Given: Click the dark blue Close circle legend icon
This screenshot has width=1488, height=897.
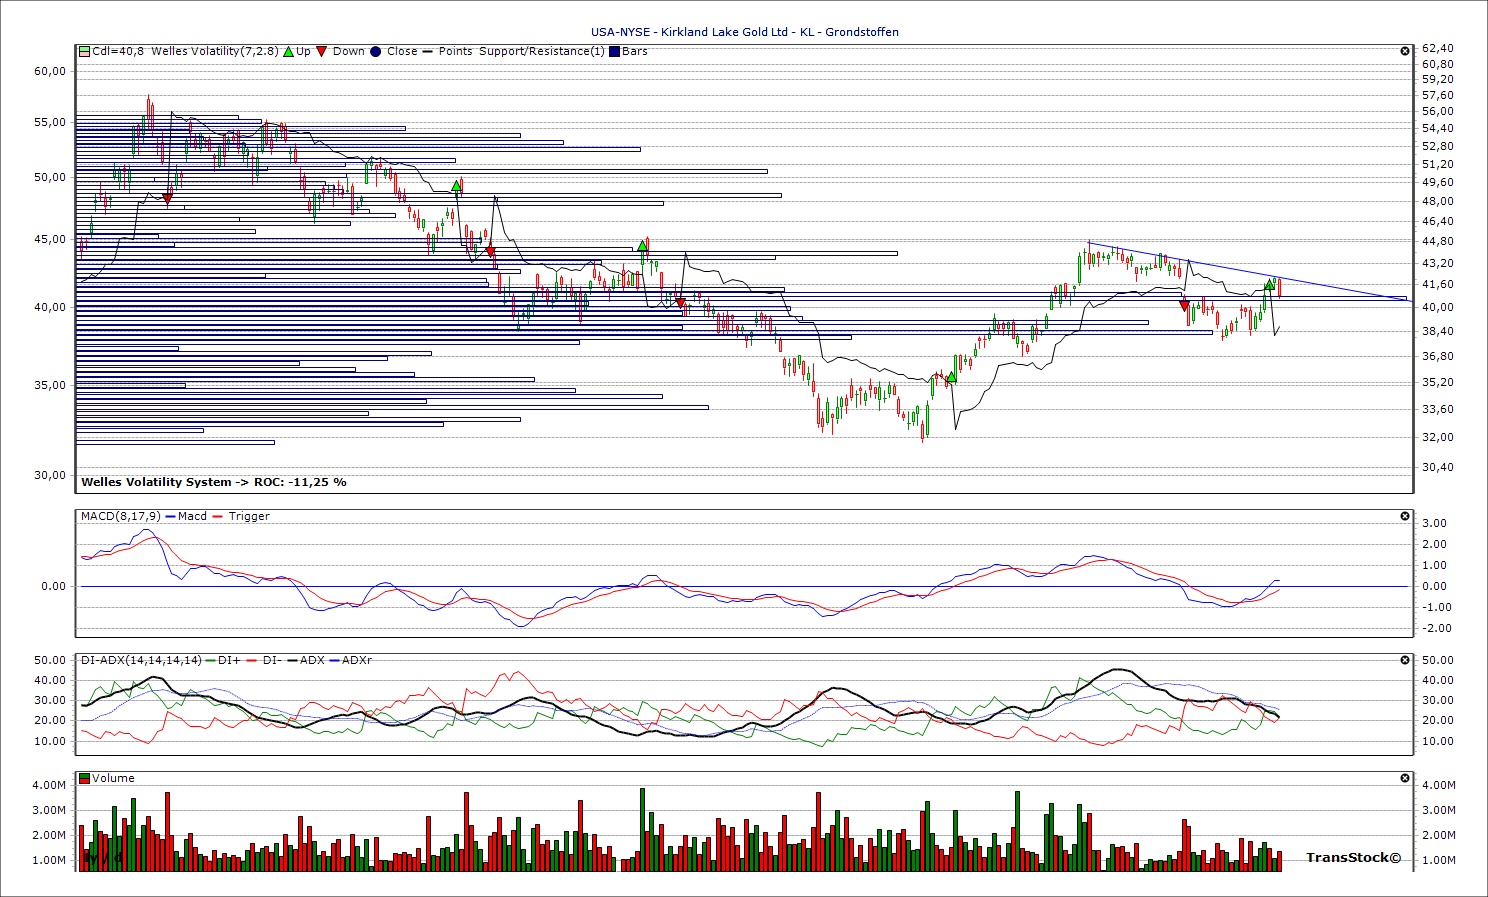Looking at the screenshot, I should tap(376, 51).
